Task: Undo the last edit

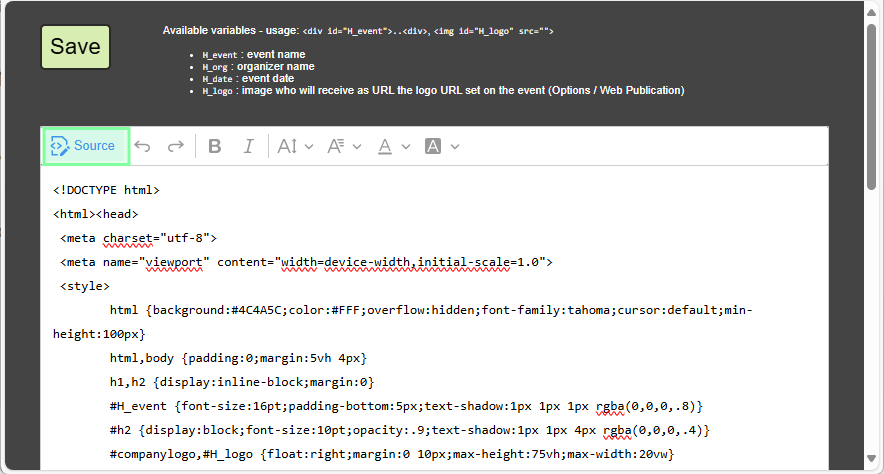Action: click(142, 146)
